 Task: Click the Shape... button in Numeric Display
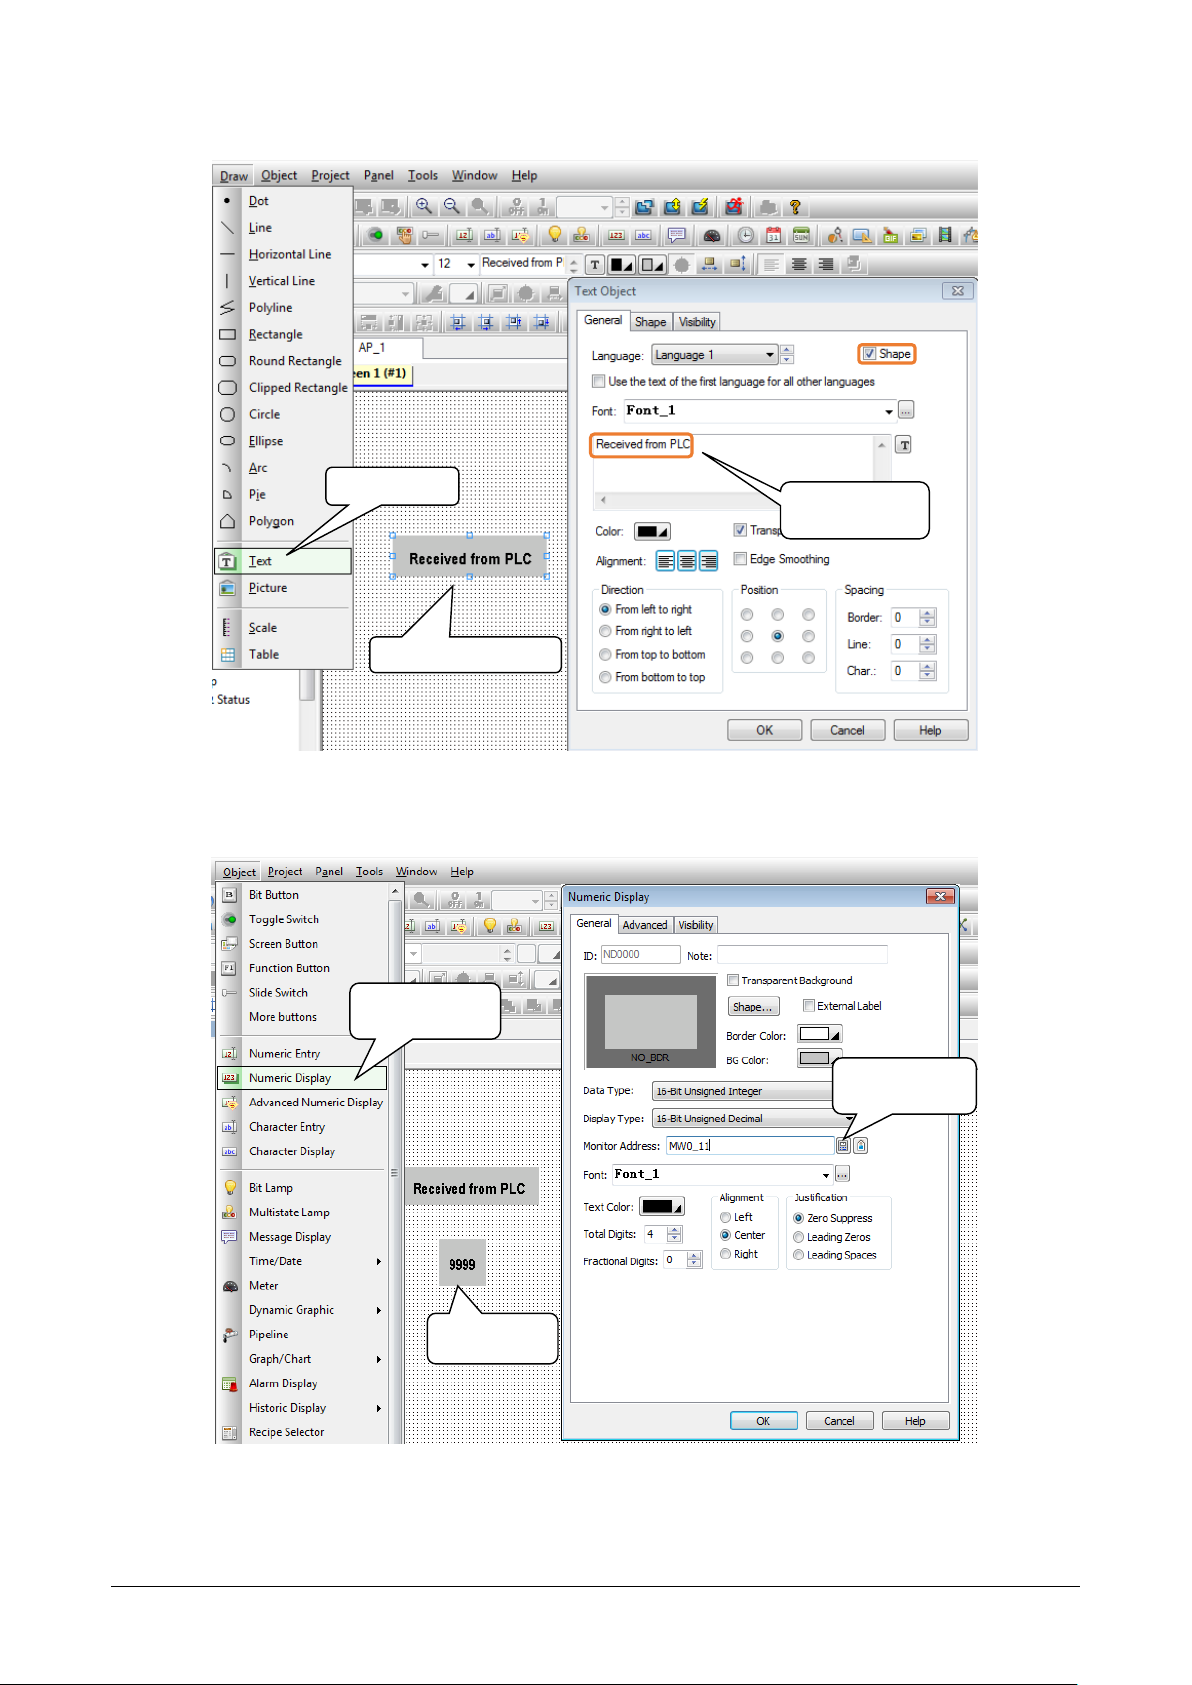752,1007
